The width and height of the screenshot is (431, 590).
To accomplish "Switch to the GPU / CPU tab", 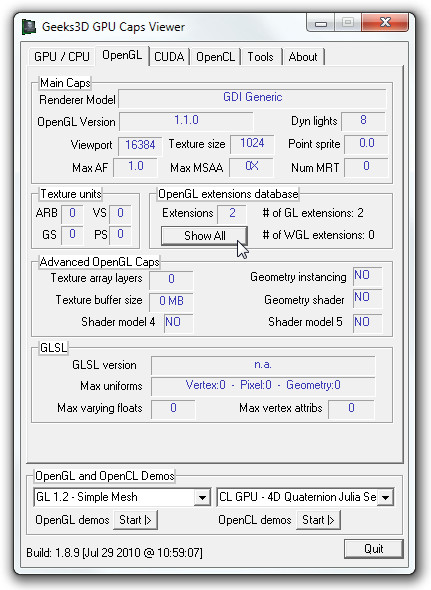I will tap(62, 57).
